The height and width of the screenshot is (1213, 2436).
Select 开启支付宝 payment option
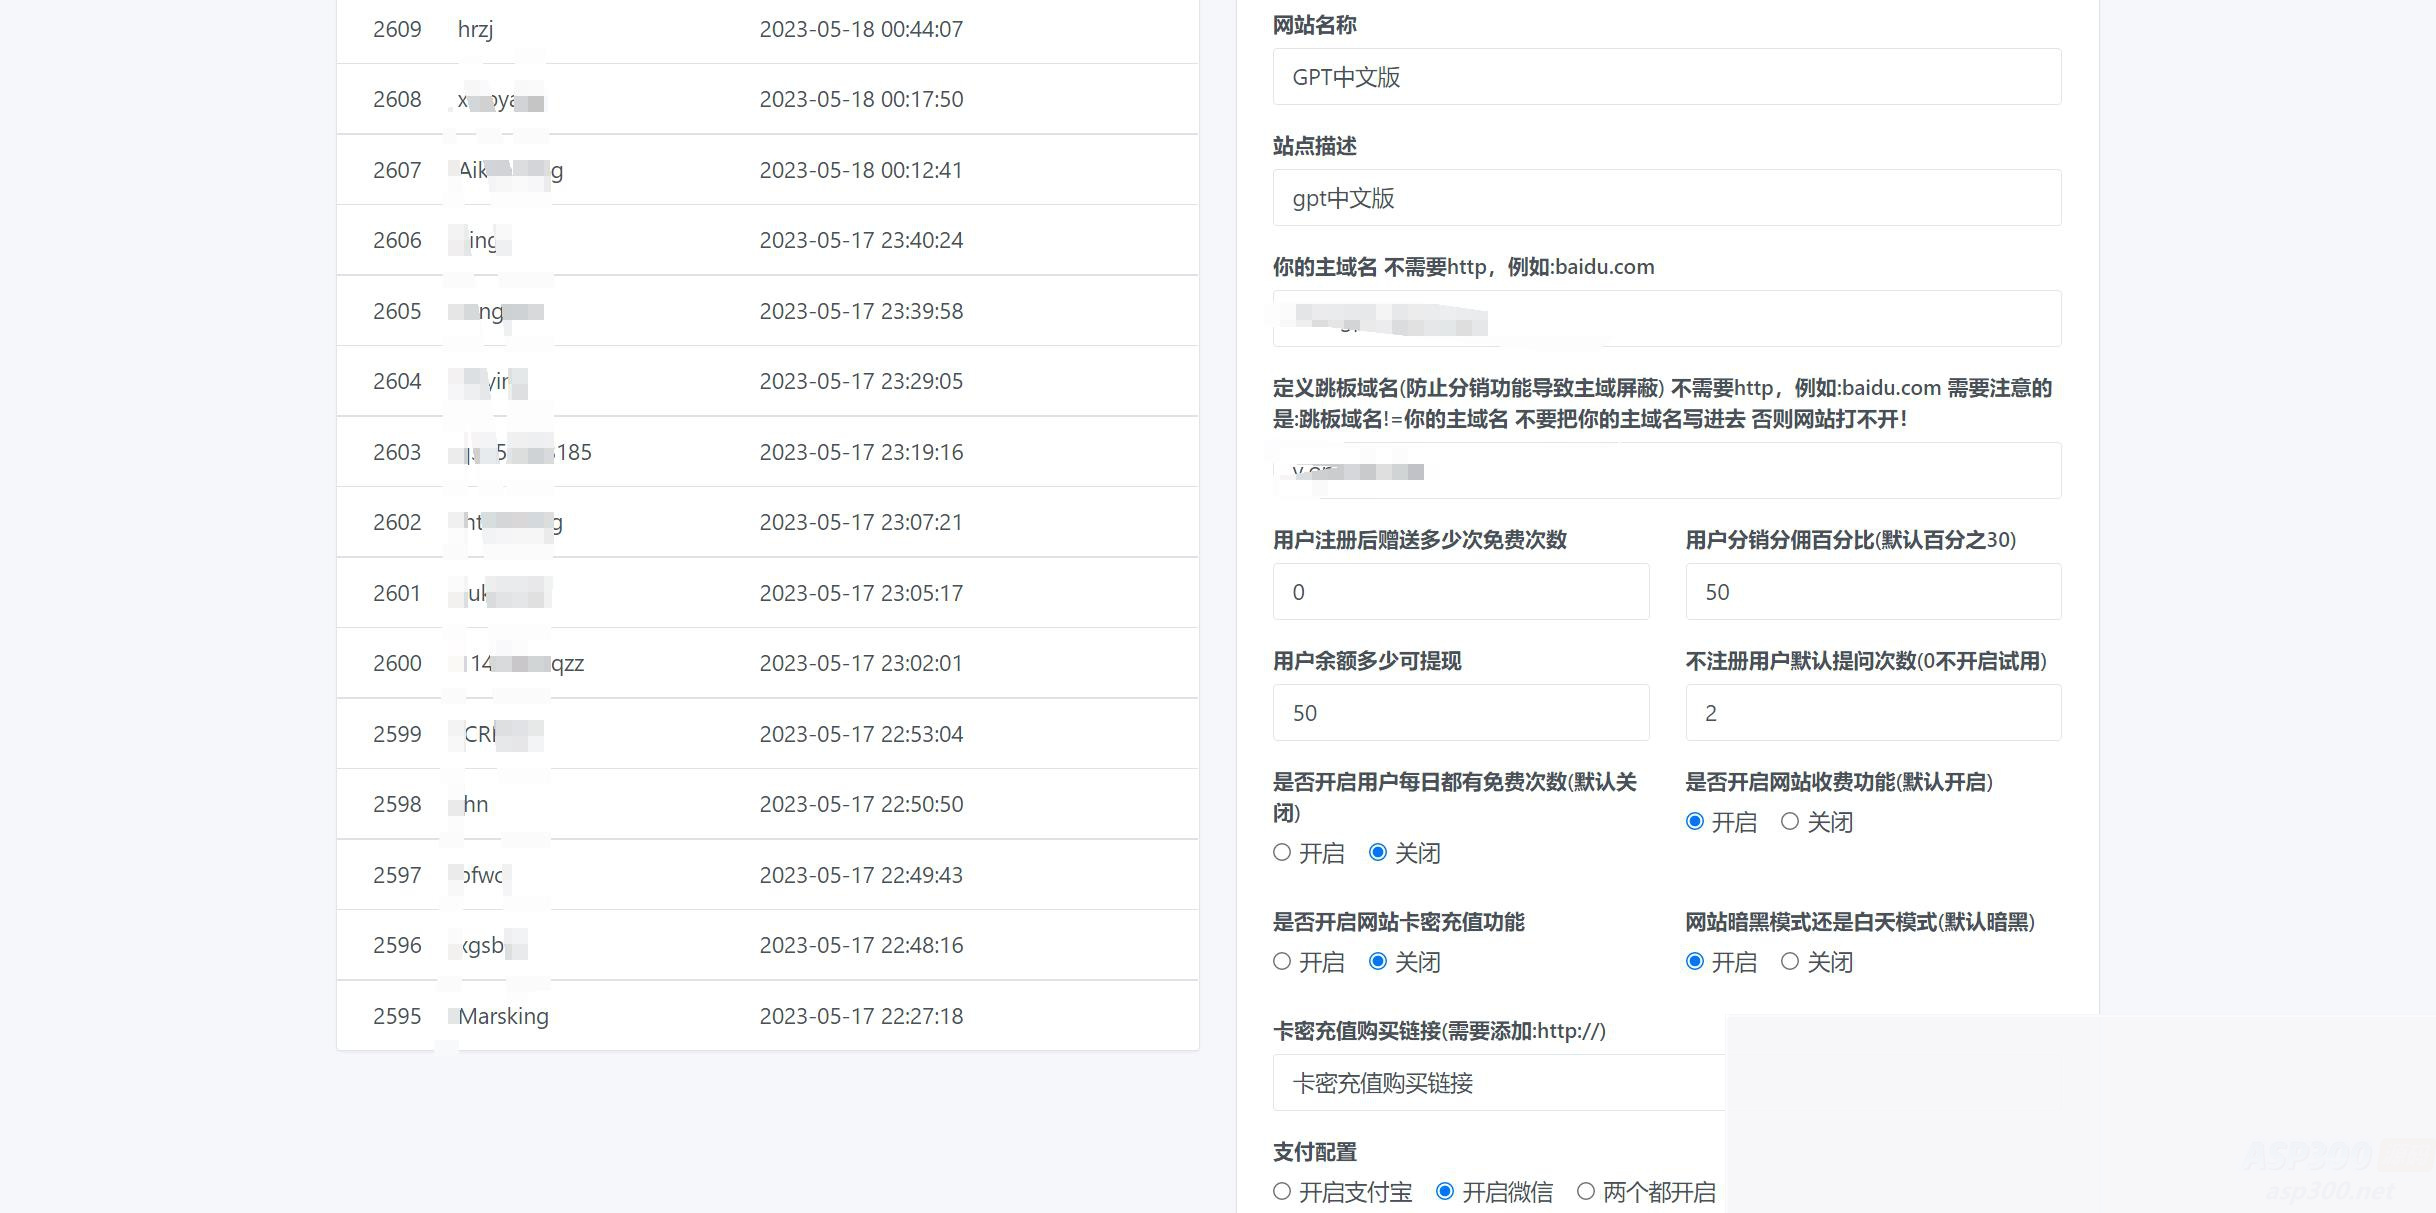pyautogui.click(x=1281, y=1192)
